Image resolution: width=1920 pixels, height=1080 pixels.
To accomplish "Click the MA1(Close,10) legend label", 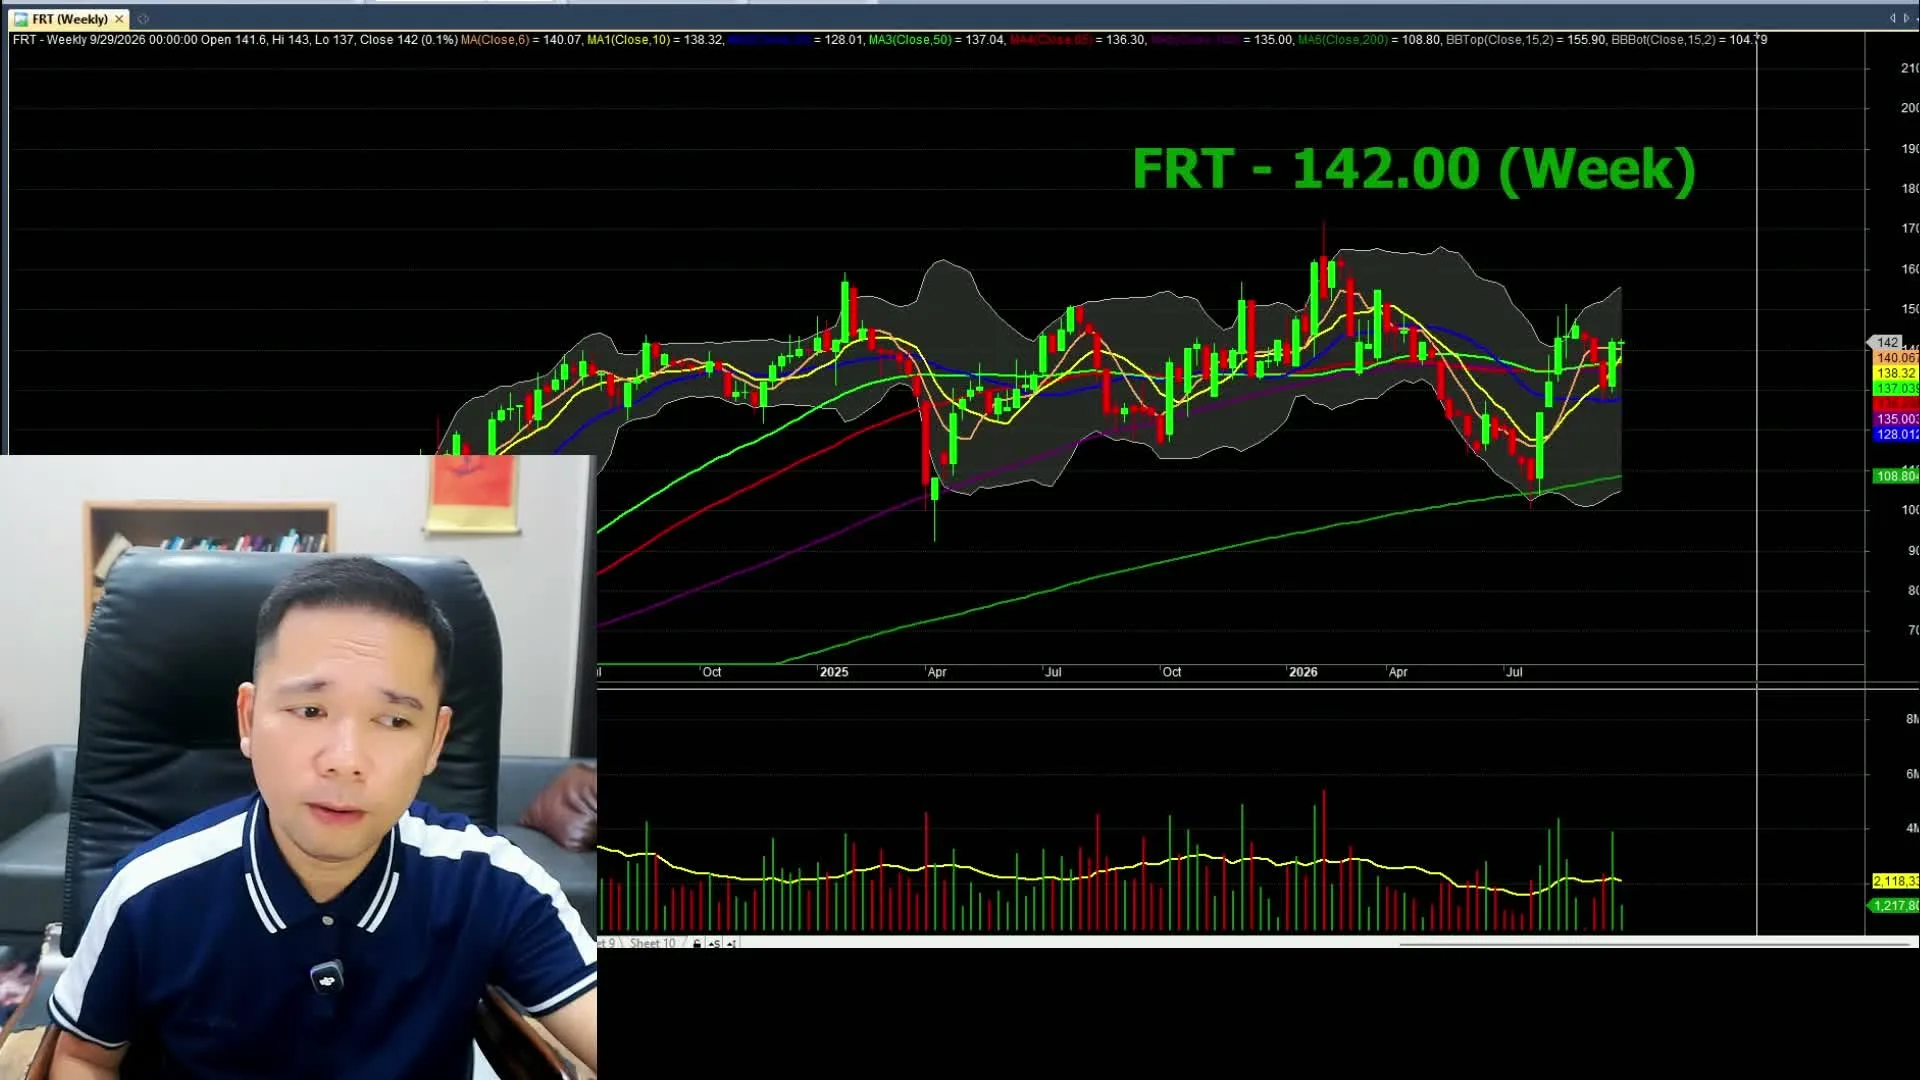I will (629, 40).
